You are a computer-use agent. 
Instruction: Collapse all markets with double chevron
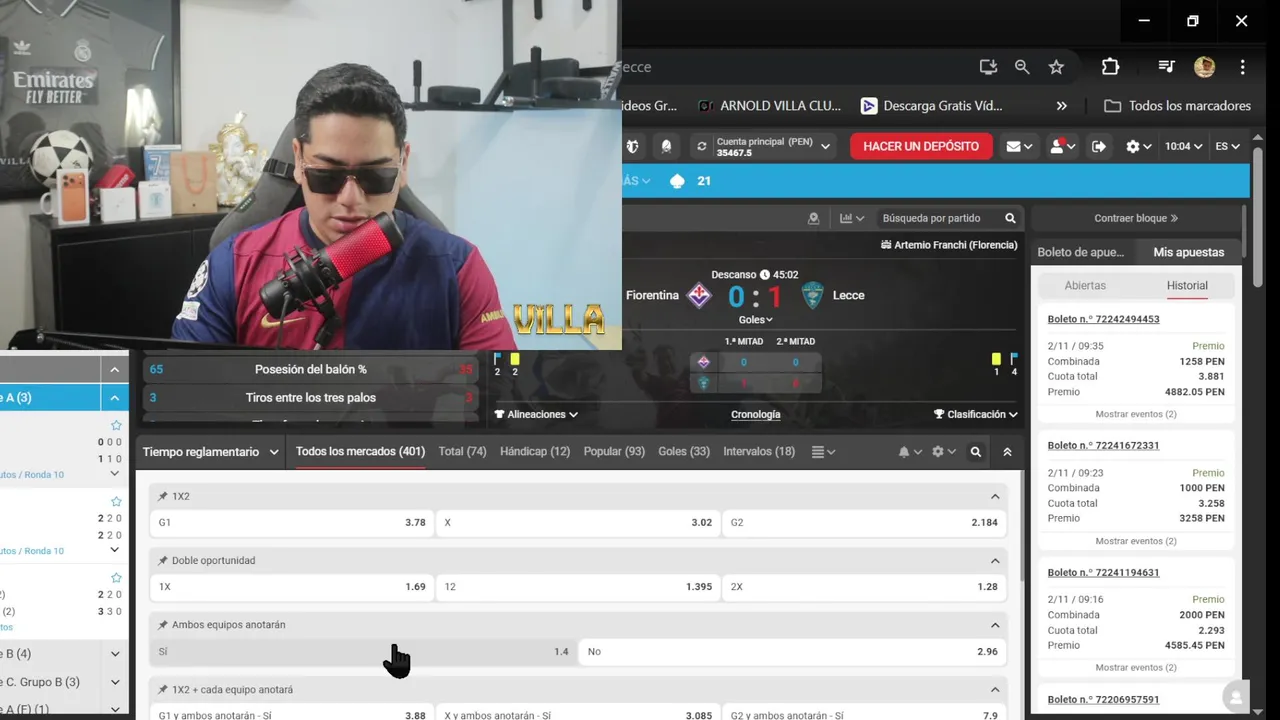pos(1007,452)
